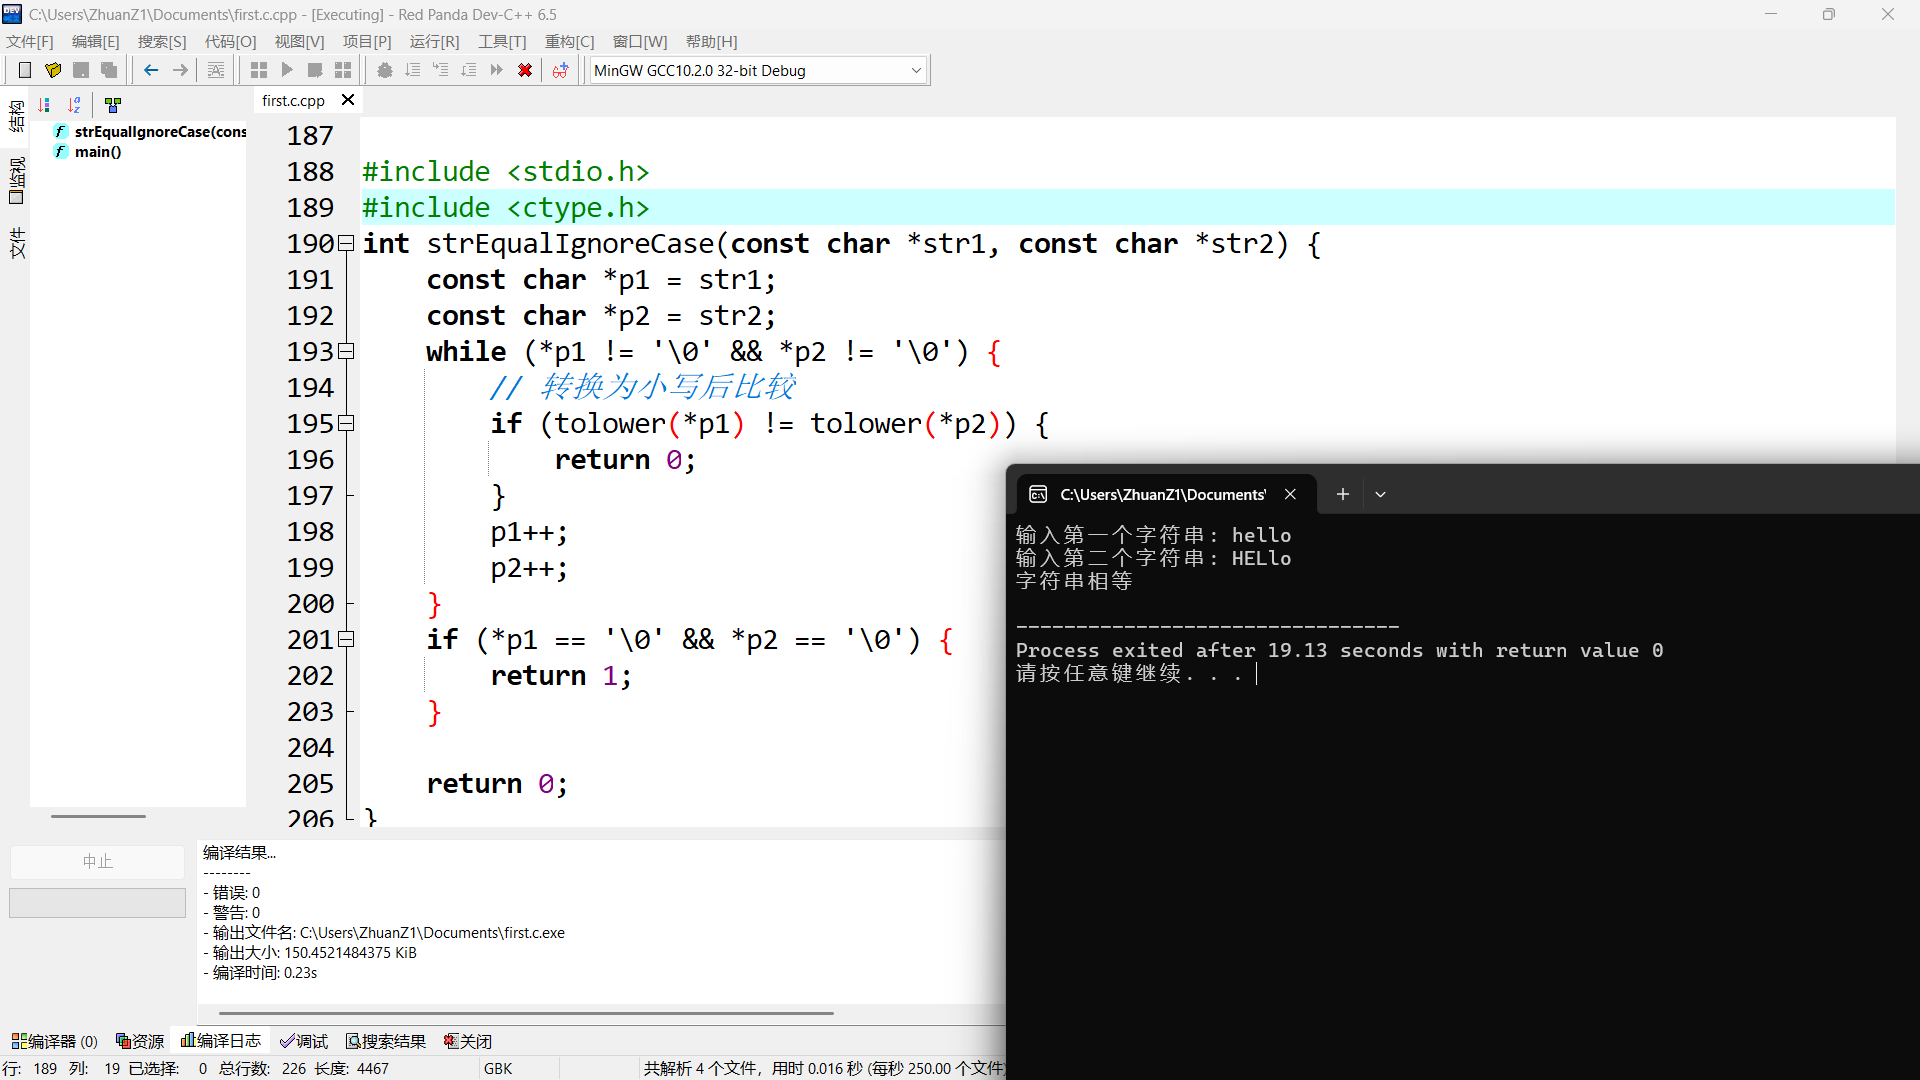1920x1080 pixels.
Task: Click the back navigation arrow
Action: (151, 70)
